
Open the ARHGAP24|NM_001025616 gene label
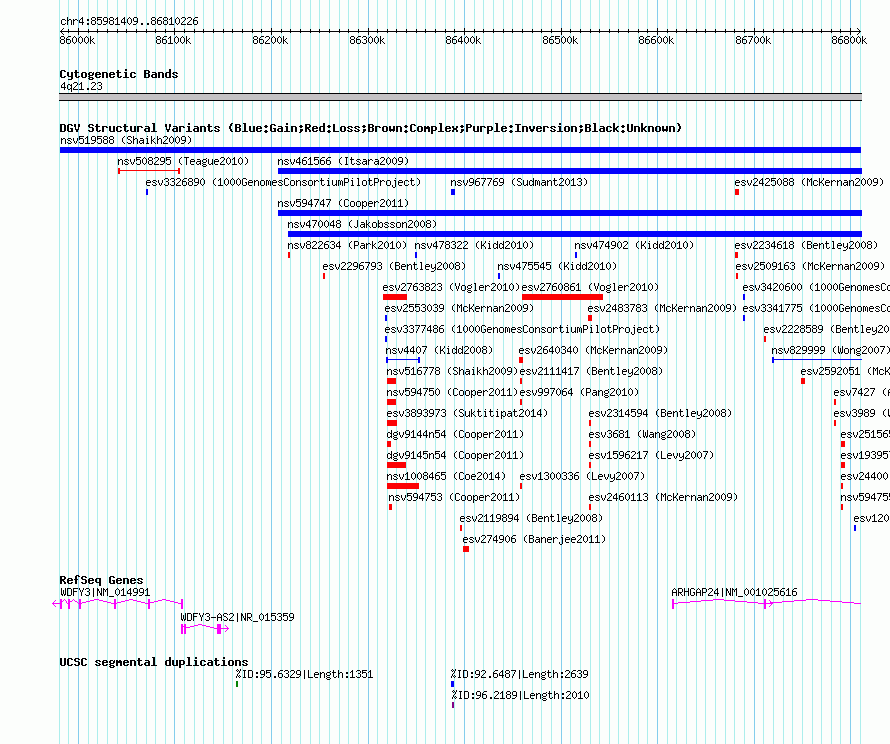(x=734, y=592)
